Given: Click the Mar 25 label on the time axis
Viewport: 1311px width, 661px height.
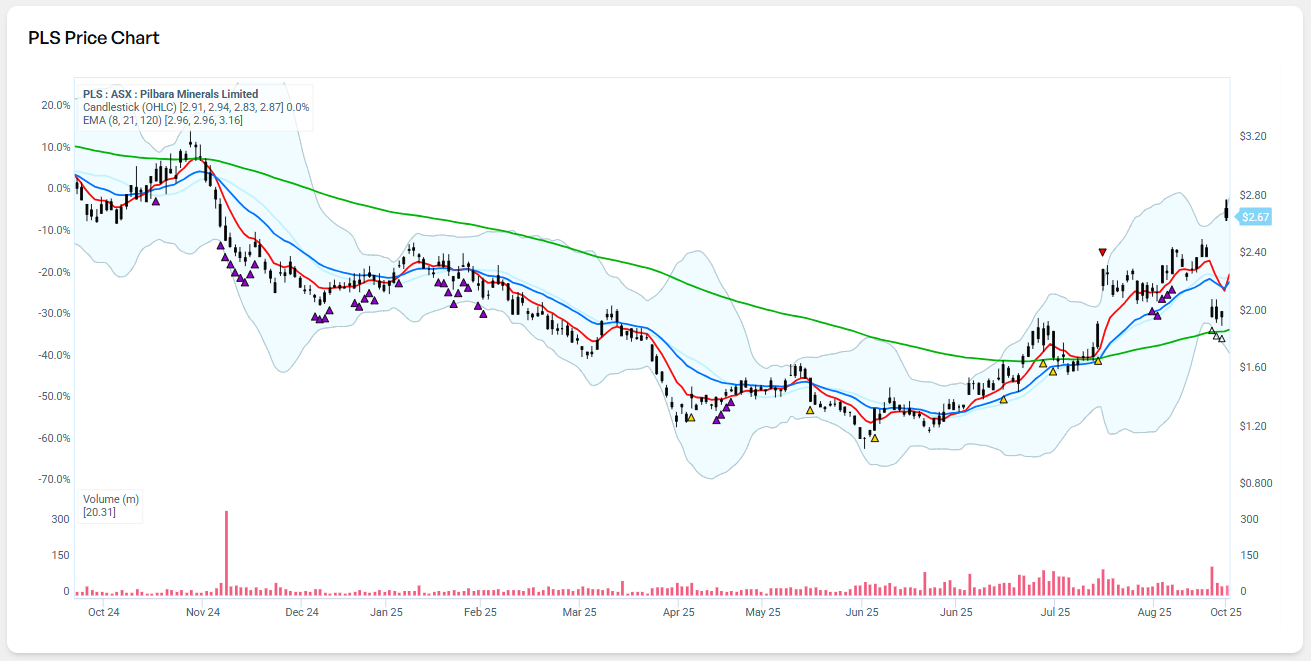Looking at the screenshot, I should click(579, 612).
